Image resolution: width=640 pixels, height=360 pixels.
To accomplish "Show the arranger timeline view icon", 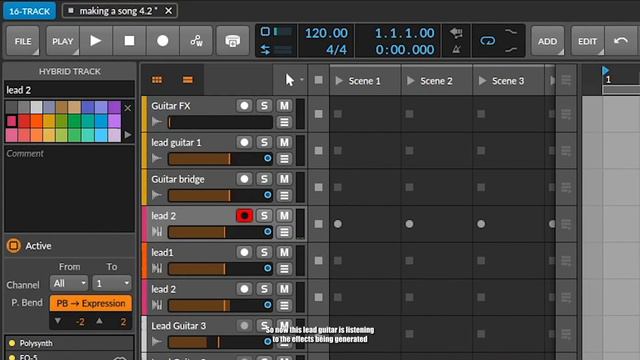I will 188,80.
